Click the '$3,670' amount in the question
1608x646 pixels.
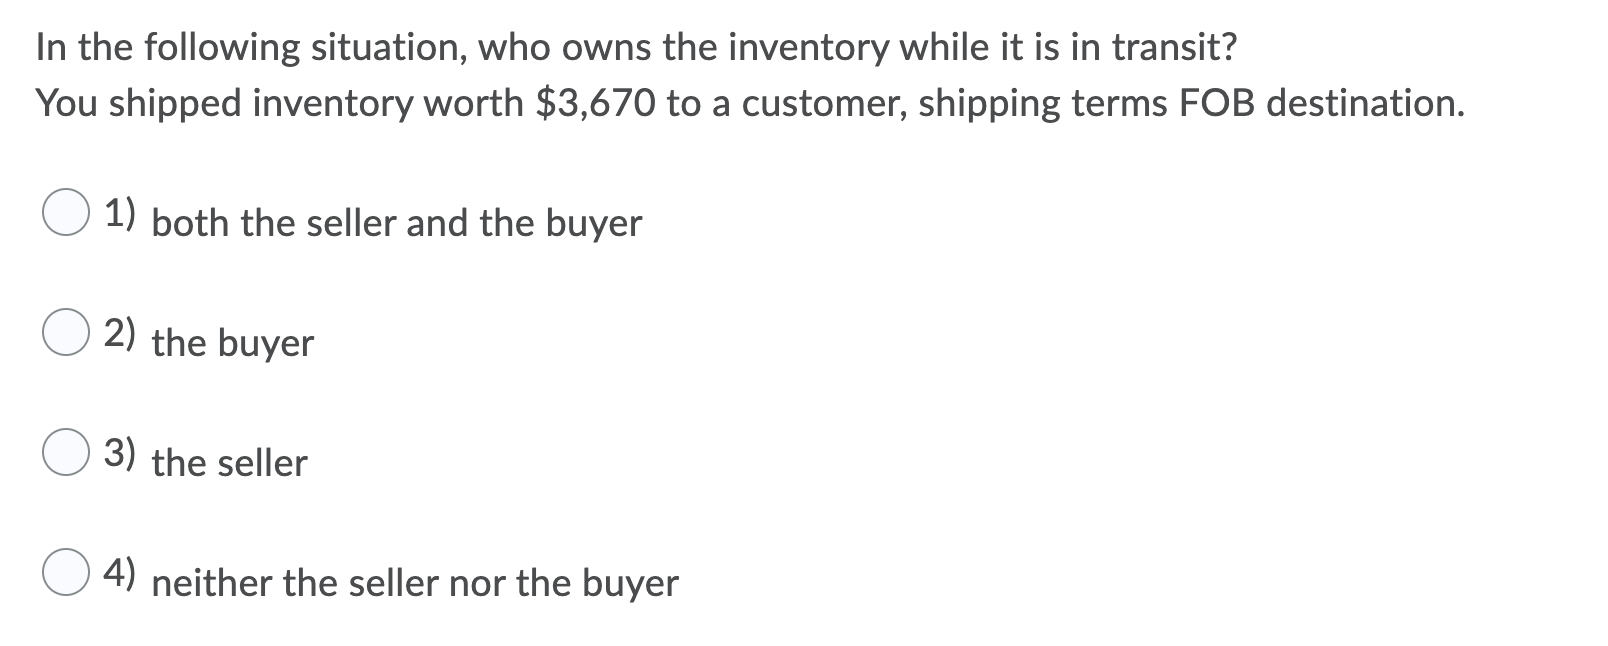click(x=594, y=102)
